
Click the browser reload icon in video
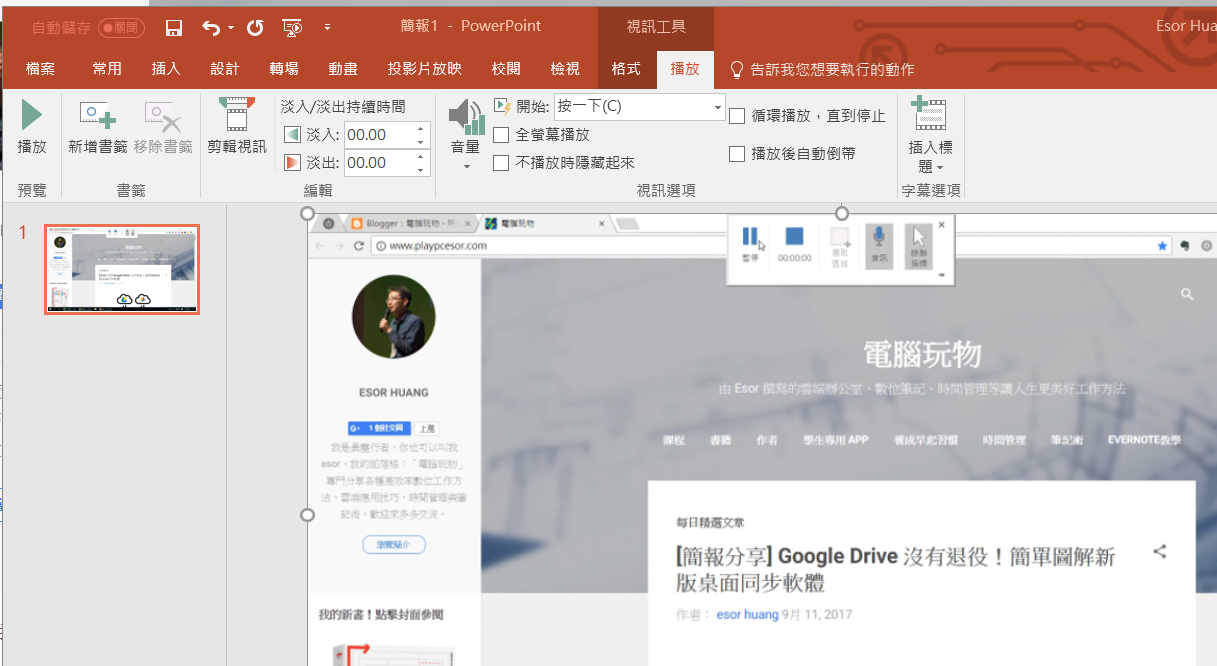tap(359, 245)
